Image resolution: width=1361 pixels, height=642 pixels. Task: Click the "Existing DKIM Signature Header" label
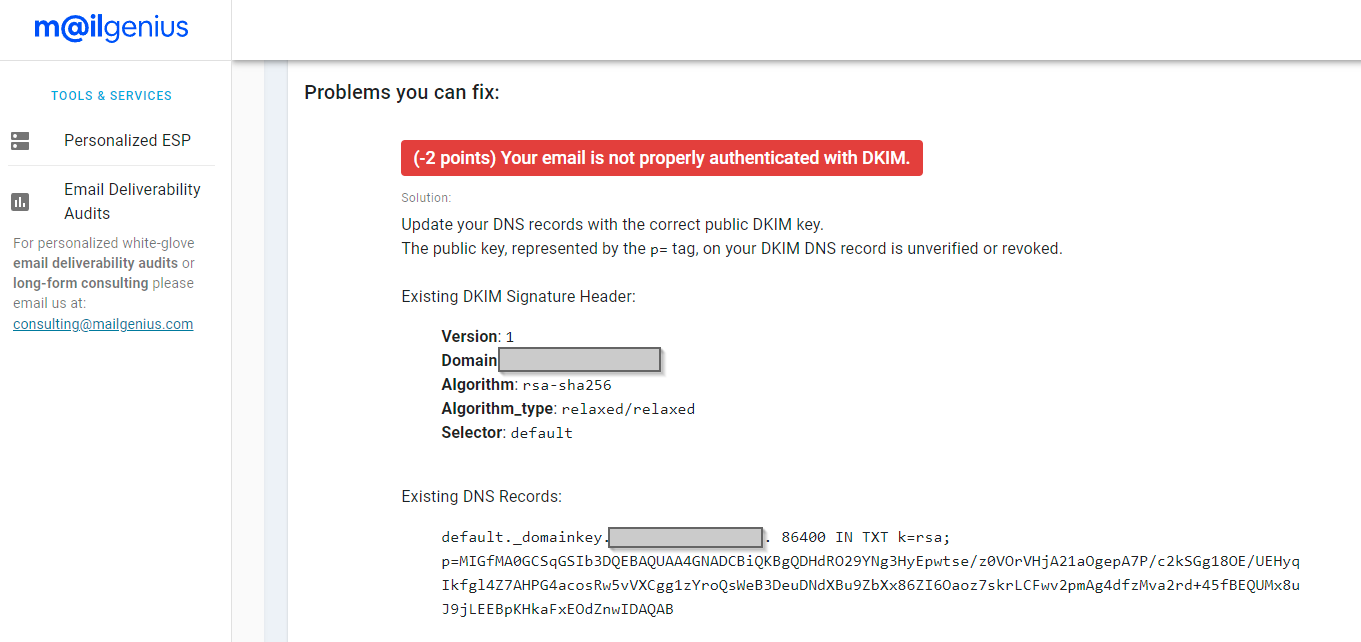pyautogui.click(x=518, y=296)
